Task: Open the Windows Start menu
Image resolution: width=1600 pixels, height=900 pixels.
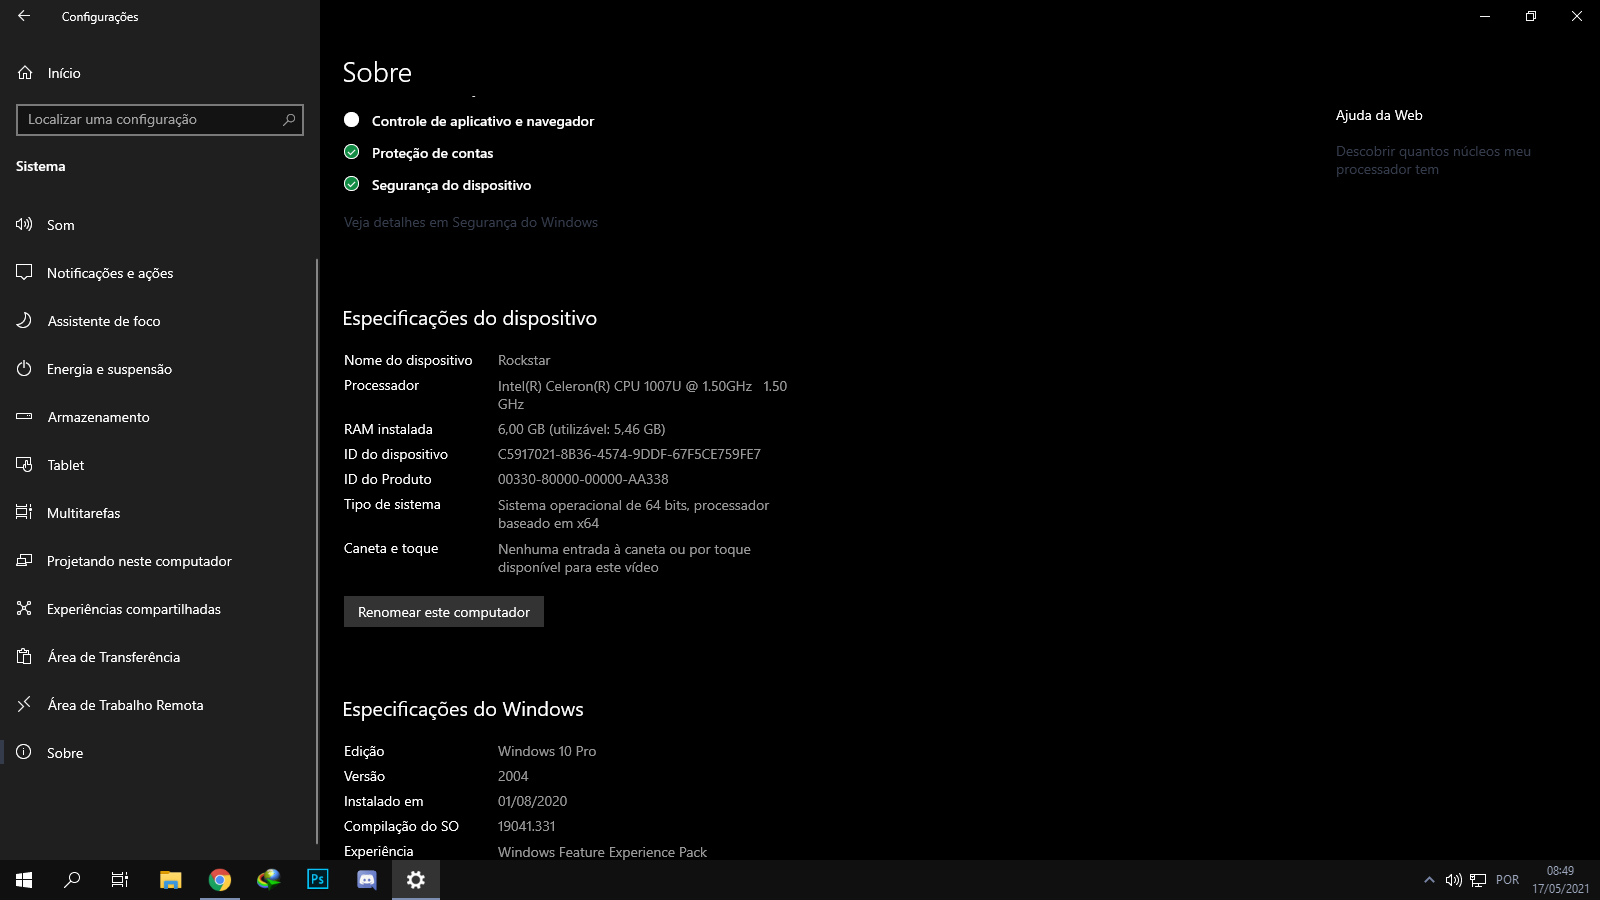Action: [24, 880]
